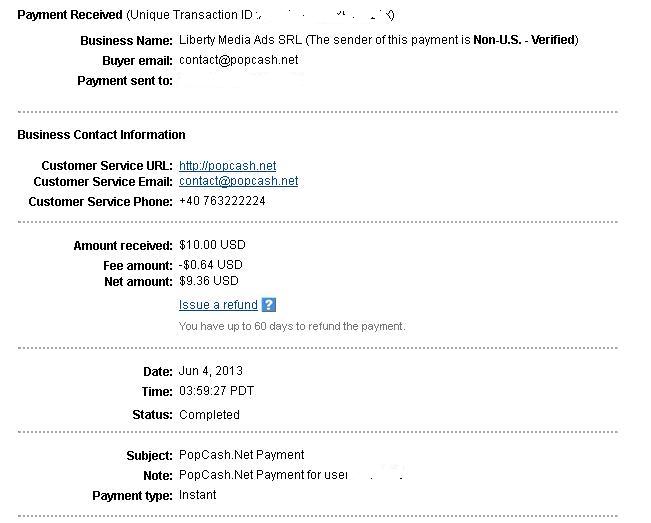
Task: Click the PopCash.Net Payment subject text
Action: 242,455
